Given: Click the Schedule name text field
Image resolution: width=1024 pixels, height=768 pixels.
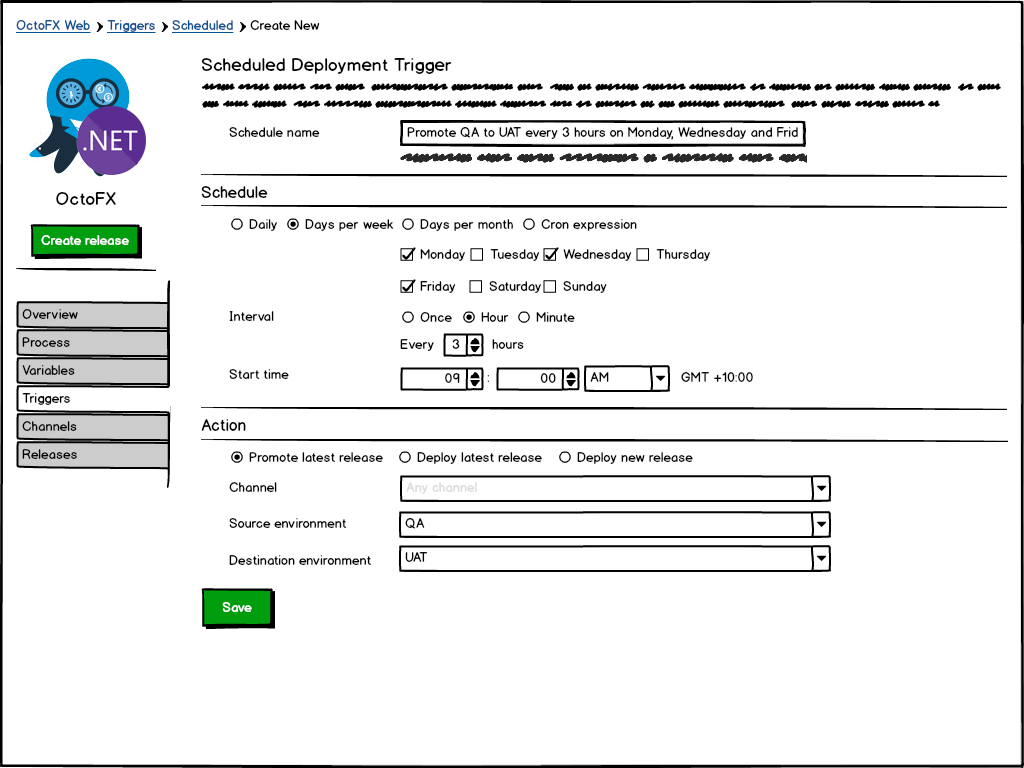Looking at the screenshot, I should [602, 133].
